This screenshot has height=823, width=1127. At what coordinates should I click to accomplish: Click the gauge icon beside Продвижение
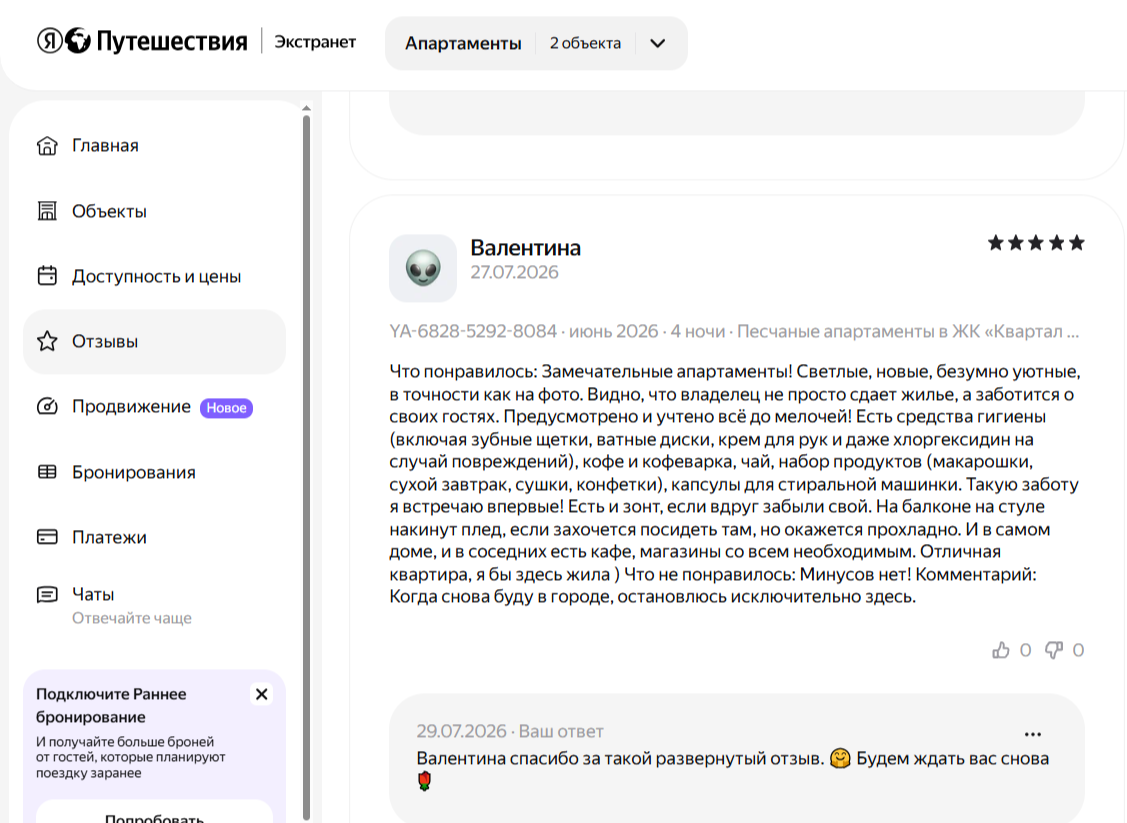pyautogui.click(x=47, y=407)
